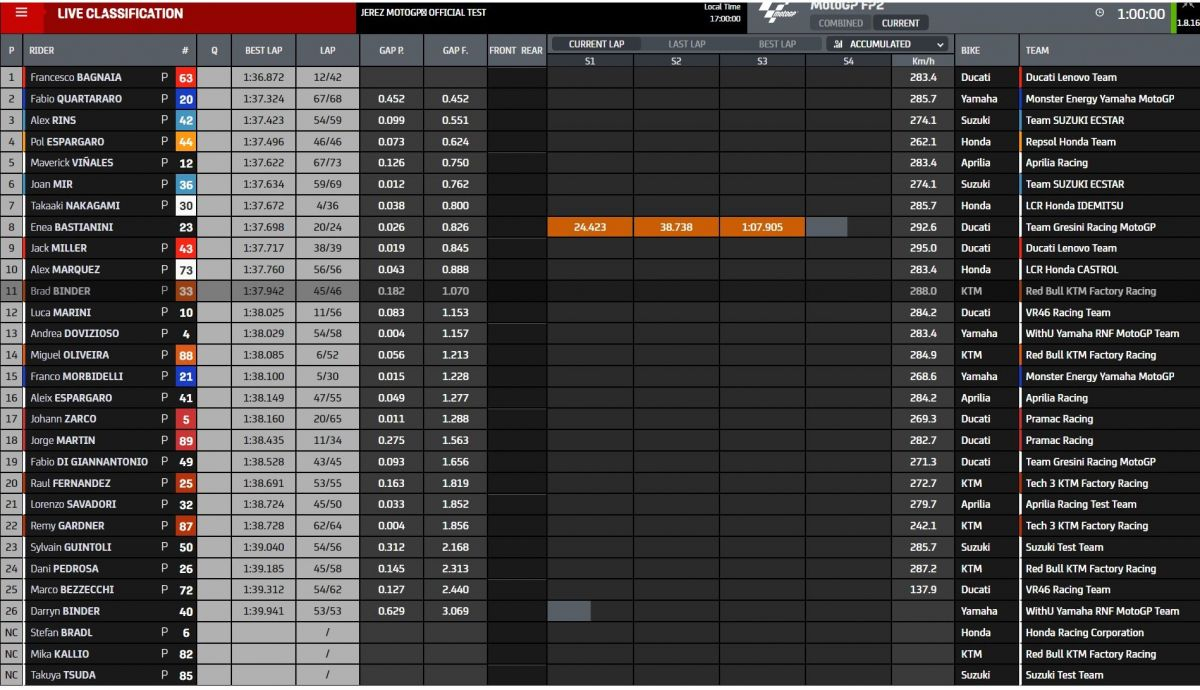
Task: Click the JEREZ MOTOGP OFFICIAL TEST title
Action: [423, 13]
